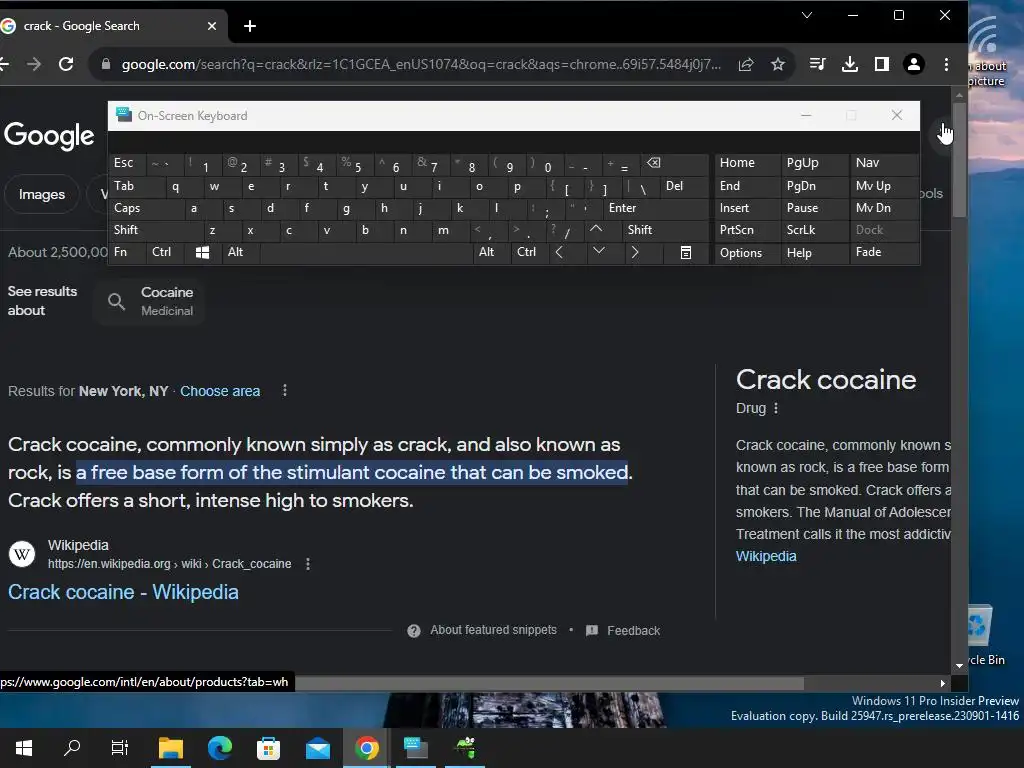
Task: Click the horizontal scrollbar right arrow
Action: pyautogui.click(x=942, y=683)
